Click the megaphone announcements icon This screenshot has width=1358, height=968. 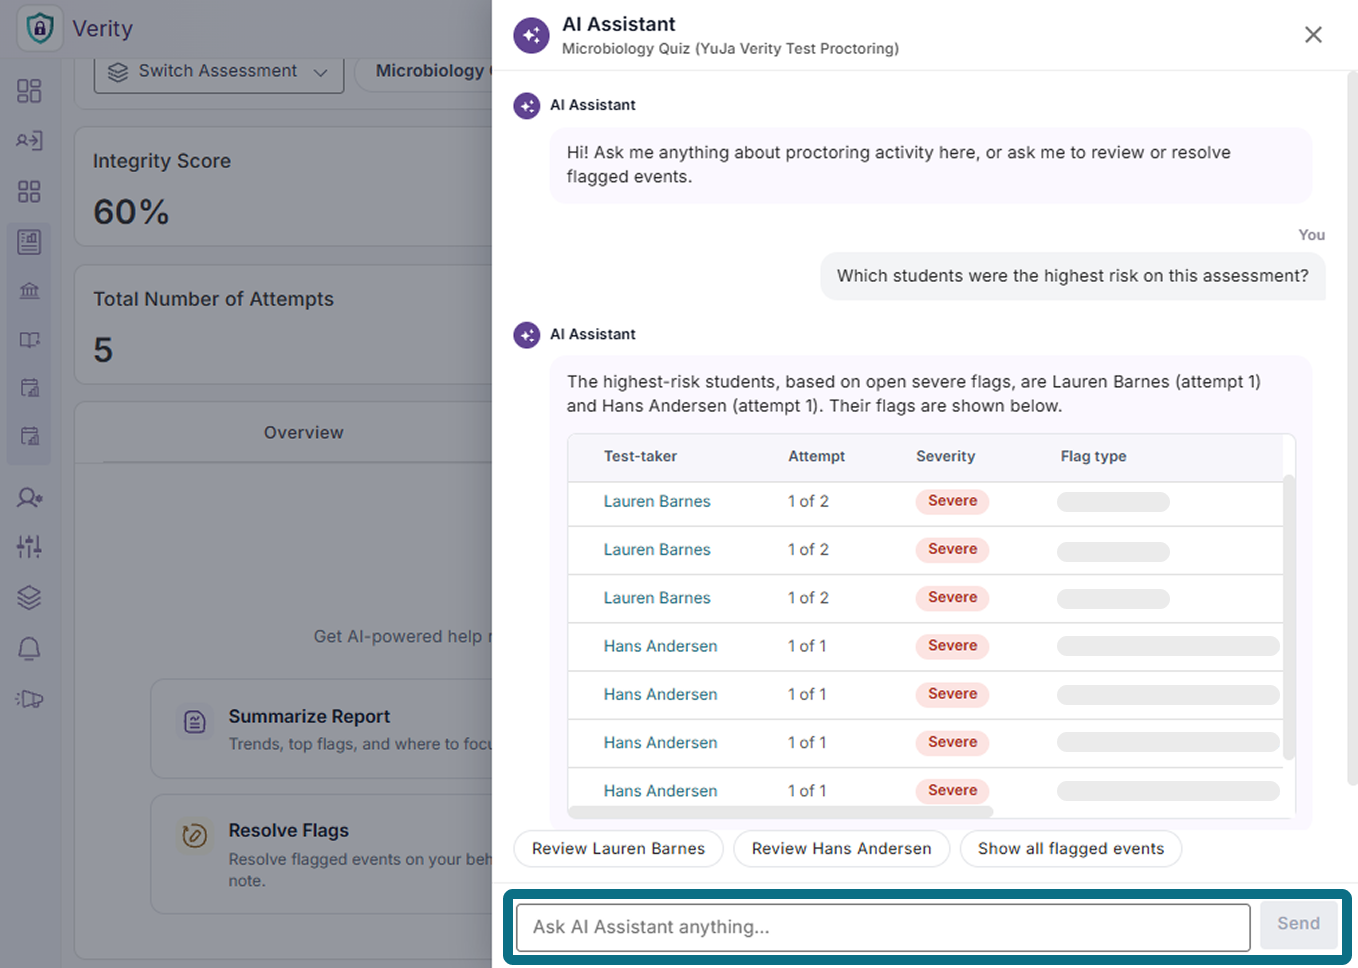29,699
